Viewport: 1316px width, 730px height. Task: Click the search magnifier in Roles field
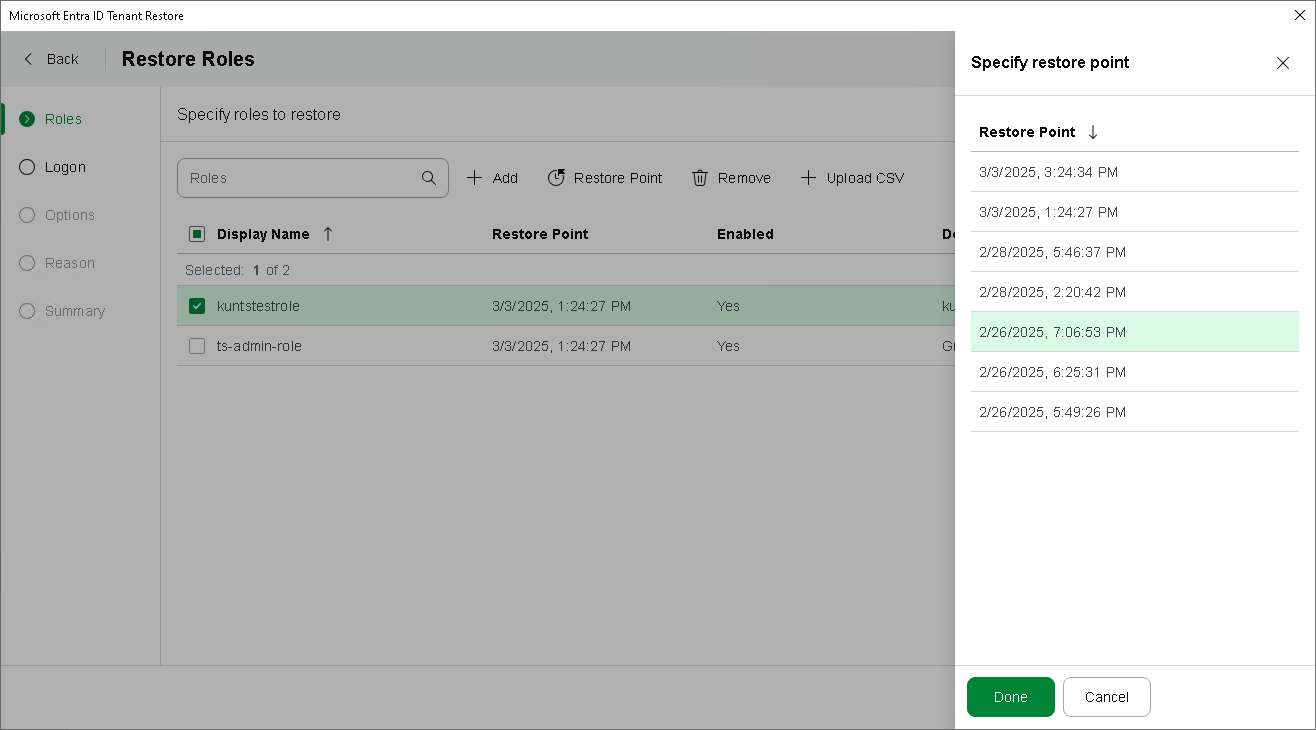coord(429,178)
